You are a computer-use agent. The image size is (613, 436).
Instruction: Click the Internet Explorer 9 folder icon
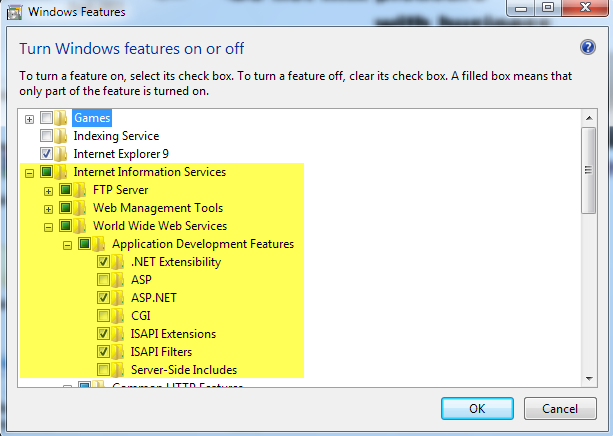(x=61, y=154)
